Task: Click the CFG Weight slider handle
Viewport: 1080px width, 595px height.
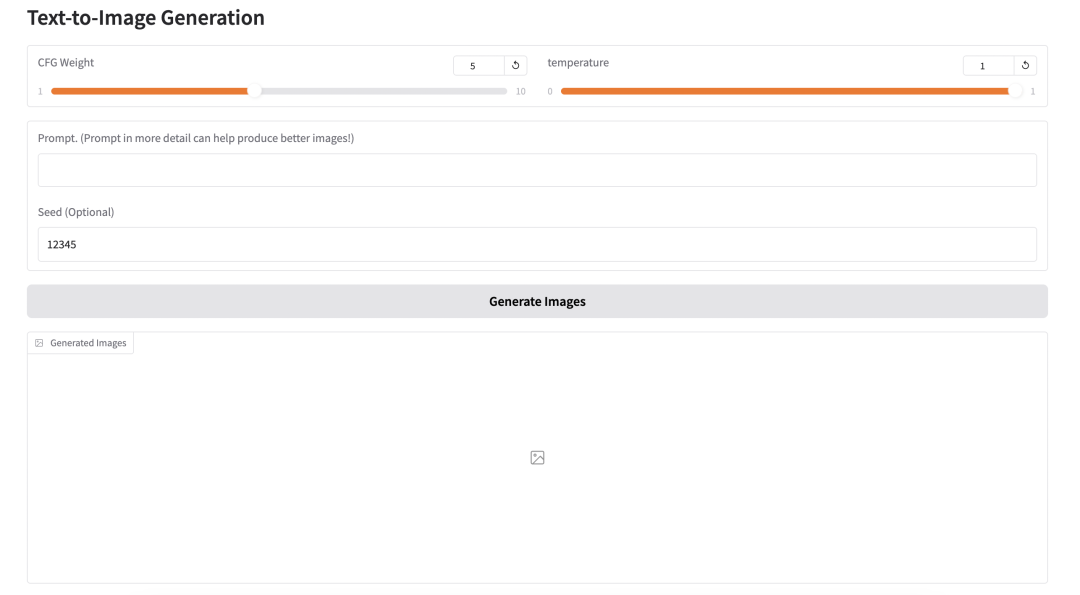Action: pyautogui.click(x=254, y=91)
